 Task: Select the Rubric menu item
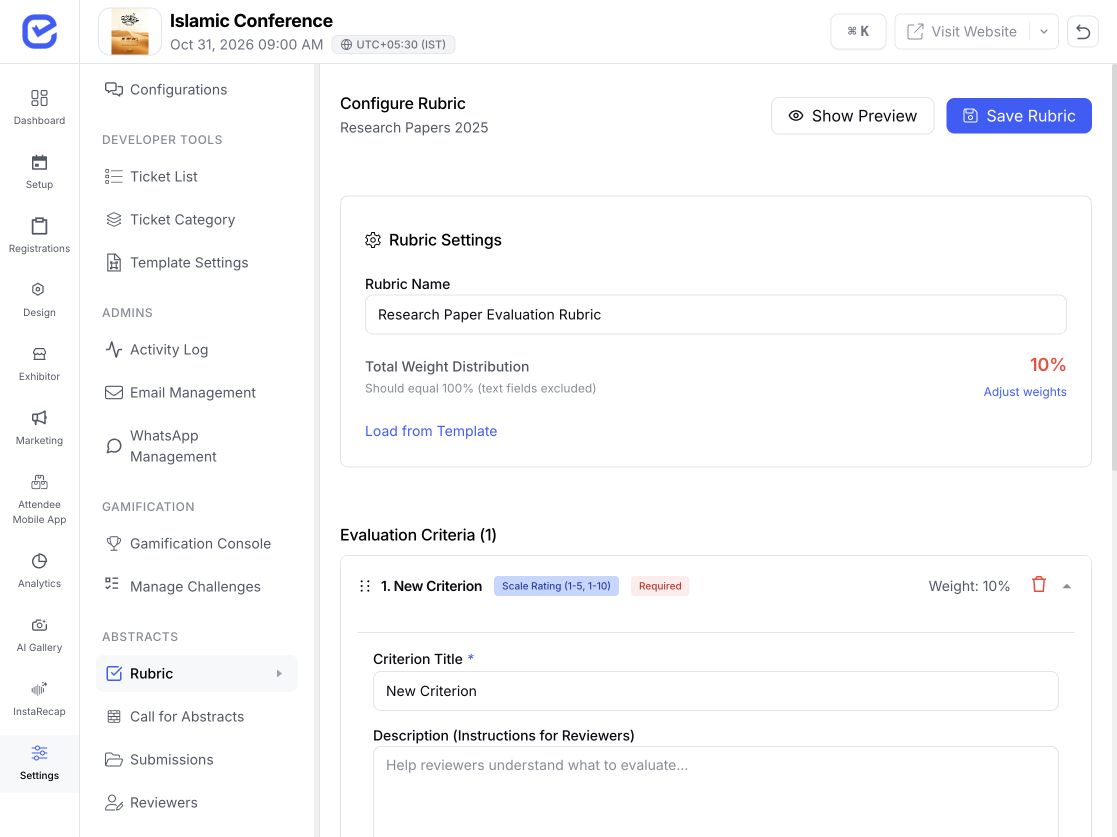tap(197, 673)
